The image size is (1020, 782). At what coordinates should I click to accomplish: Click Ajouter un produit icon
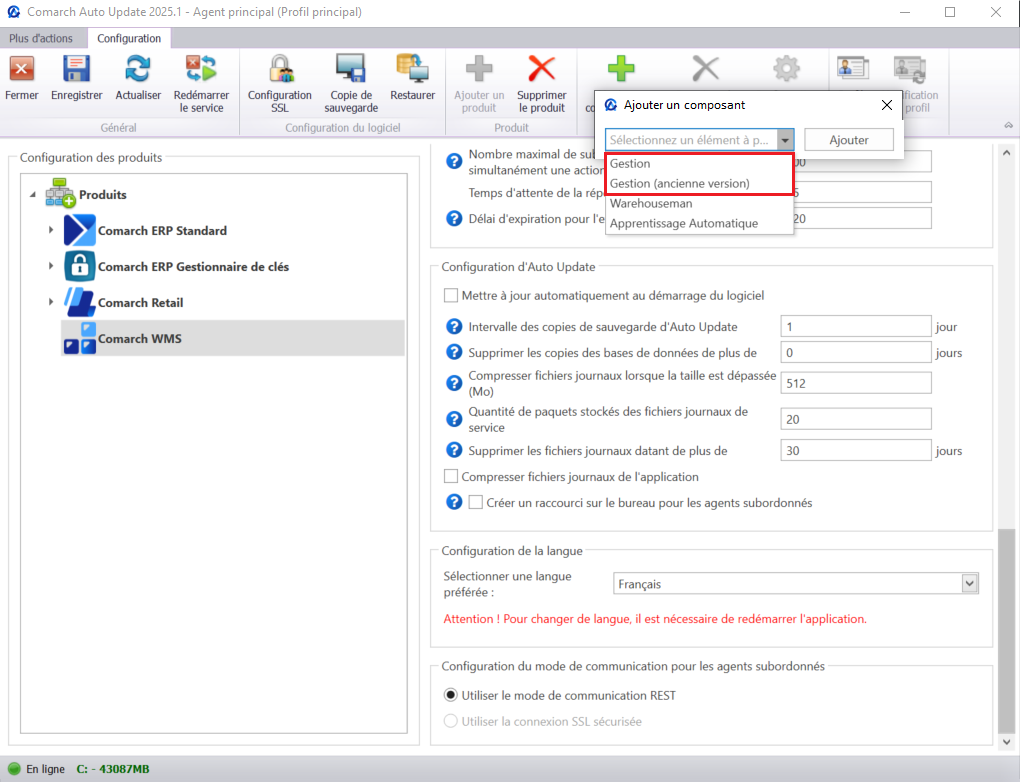[479, 69]
